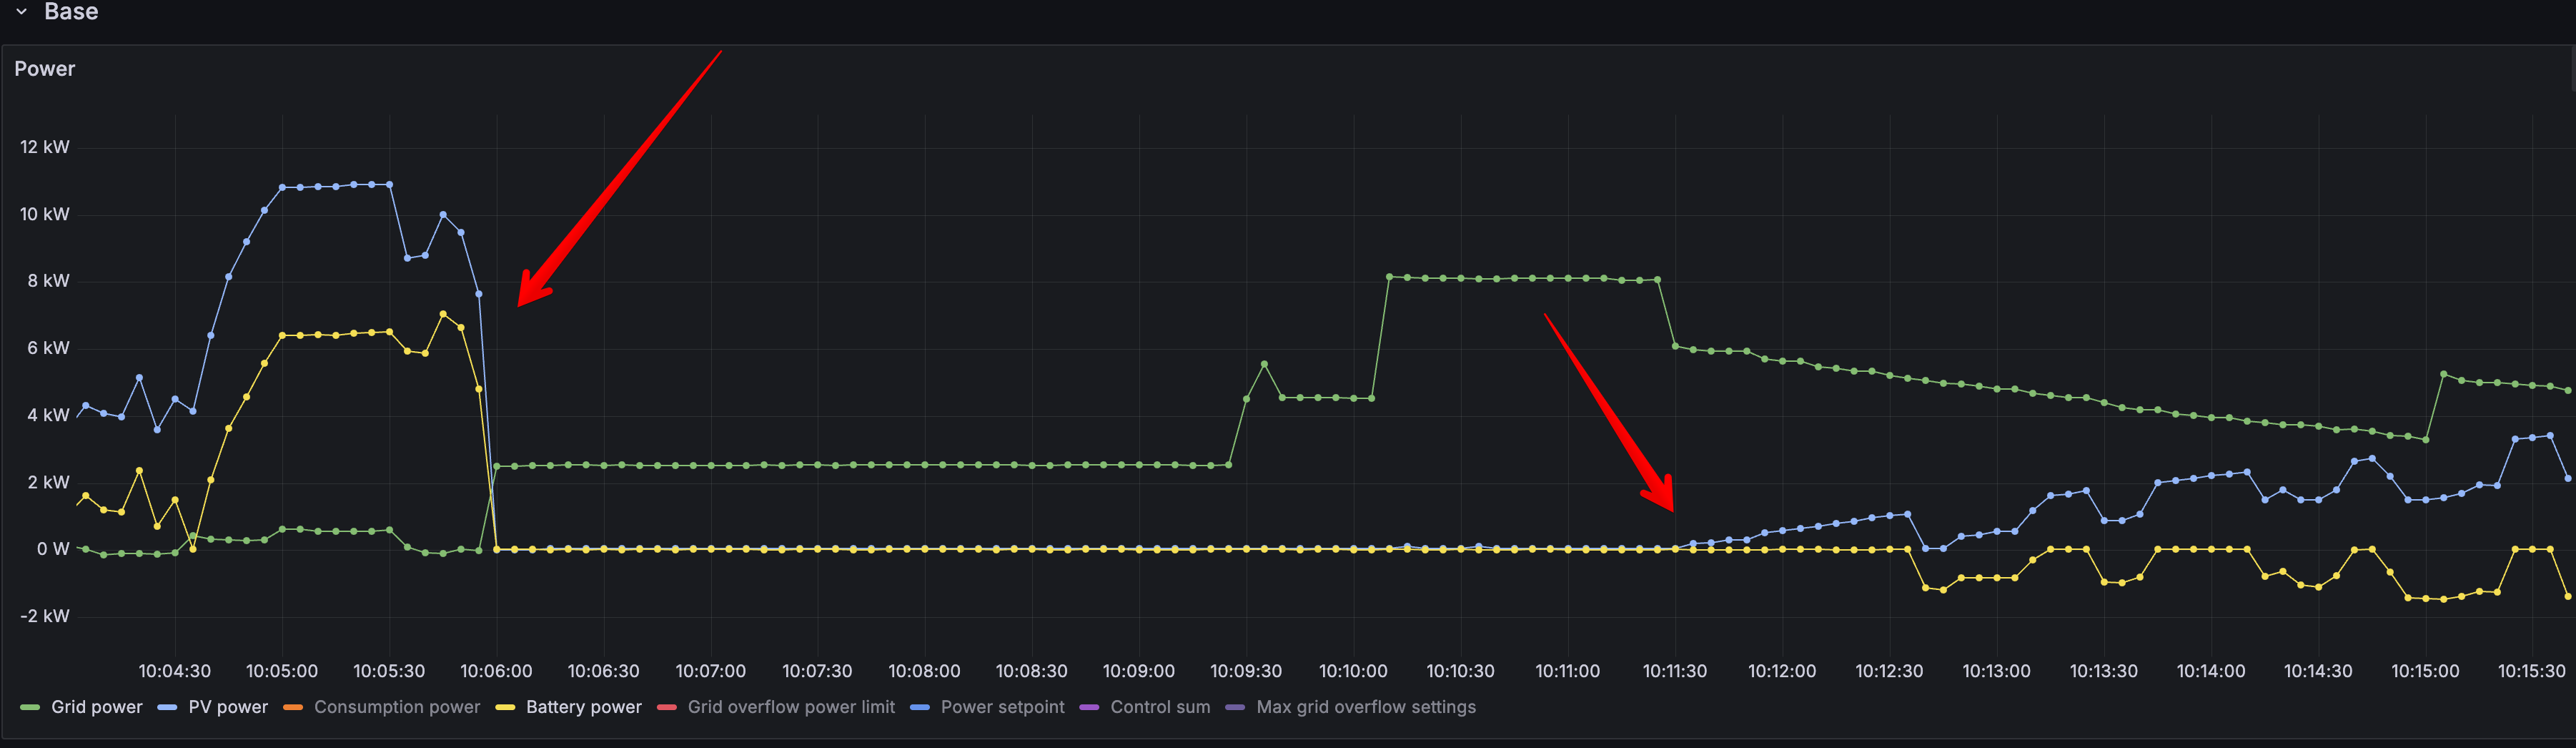Toggle Grid power series in legend
Image resolution: width=2576 pixels, height=748 pixels.
click(x=97, y=707)
